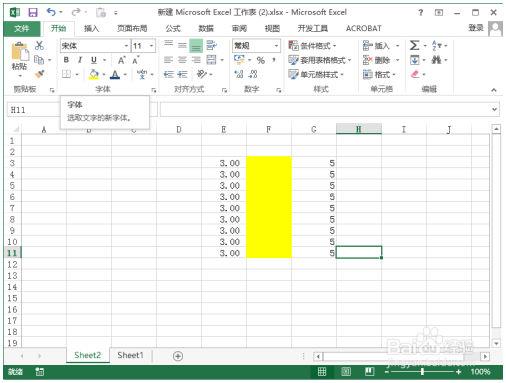Switch to Page Layout view in status bar
Viewport: 506px width, 383px height.
tap(346, 371)
